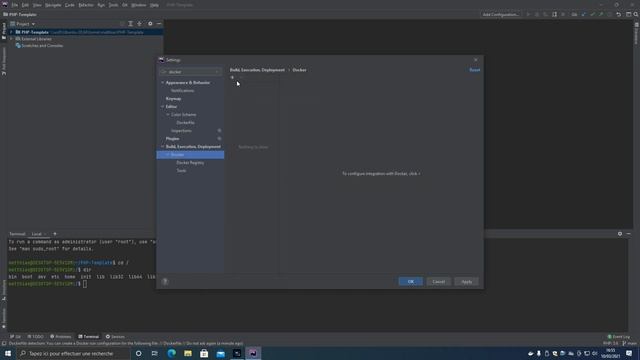Open IDE window layout icon in toolbar
Viewport: 640px width, 360px height.
pyautogui.click(x=629, y=14)
